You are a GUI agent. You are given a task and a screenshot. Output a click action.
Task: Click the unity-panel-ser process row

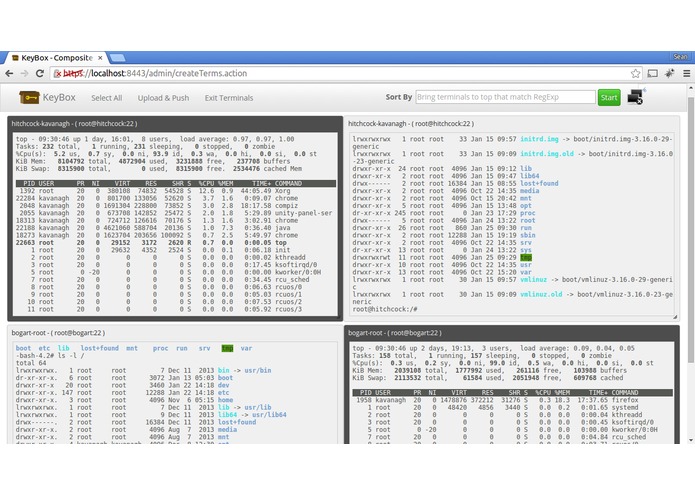pos(176,213)
